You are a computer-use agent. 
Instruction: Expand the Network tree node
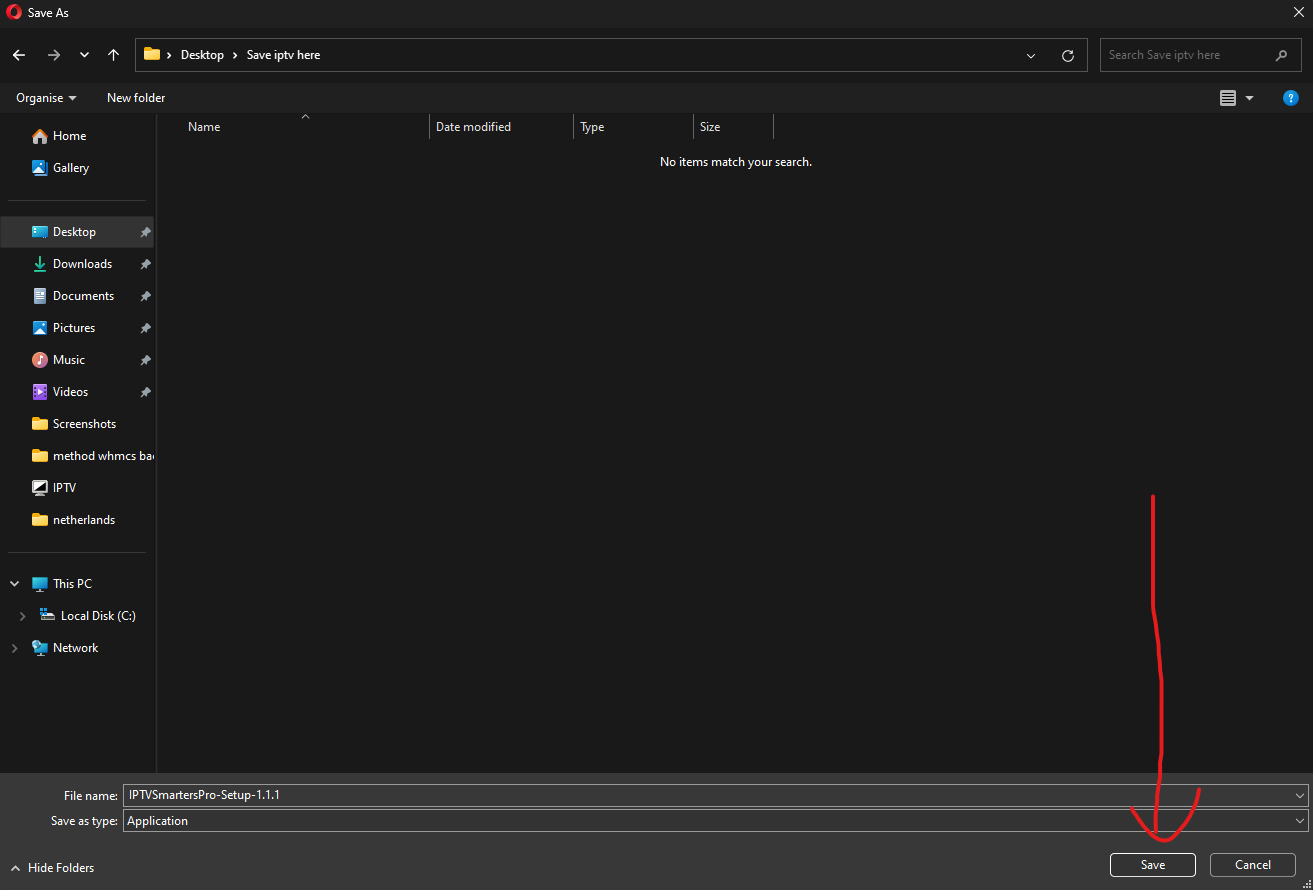point(14,648)
